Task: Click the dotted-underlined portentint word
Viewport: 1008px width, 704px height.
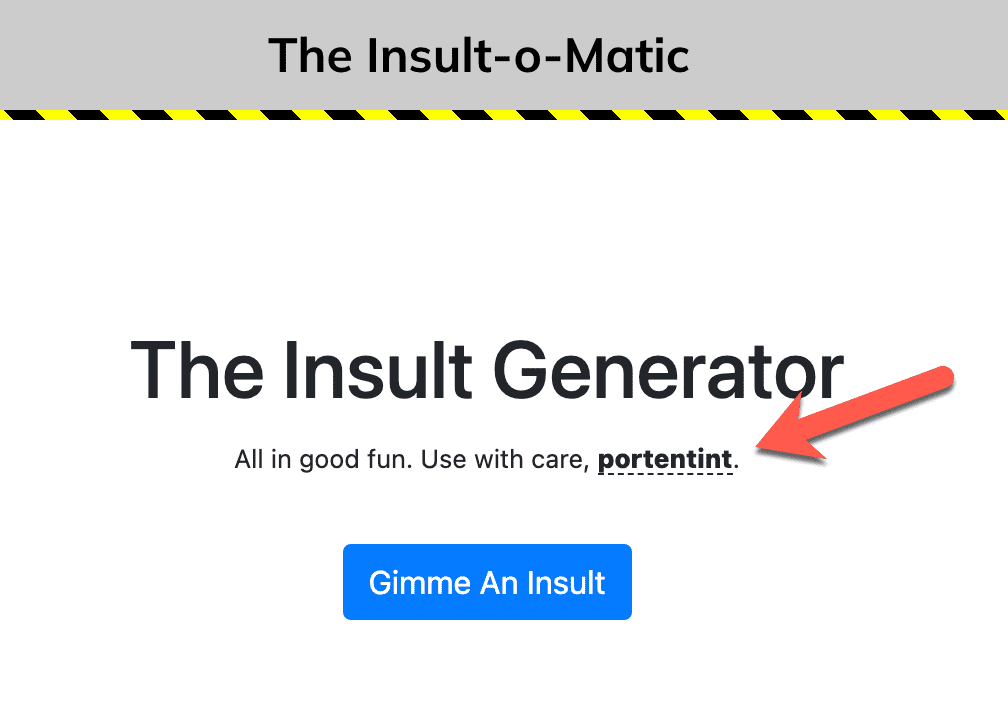Action: tap(665, 460)
